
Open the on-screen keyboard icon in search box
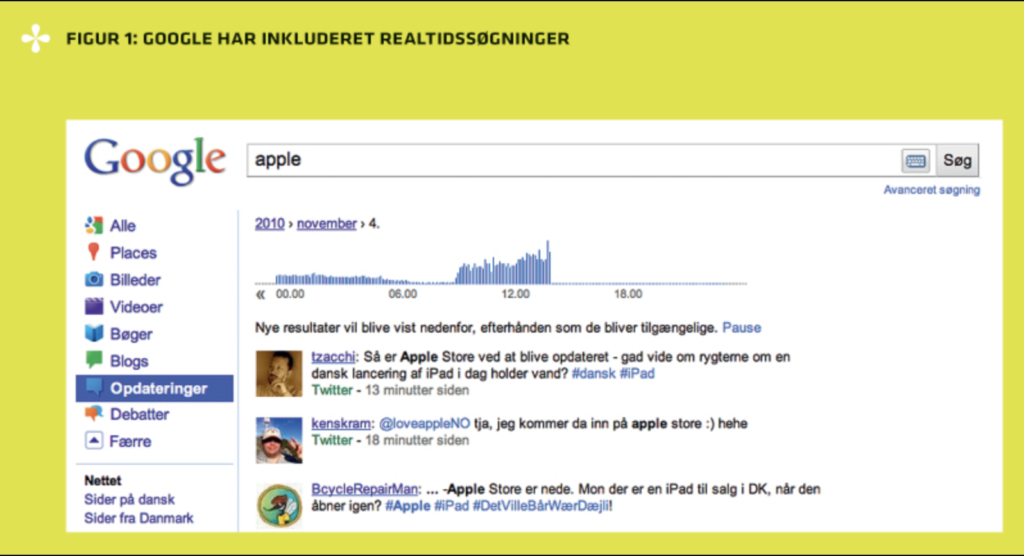coord(915,160)
